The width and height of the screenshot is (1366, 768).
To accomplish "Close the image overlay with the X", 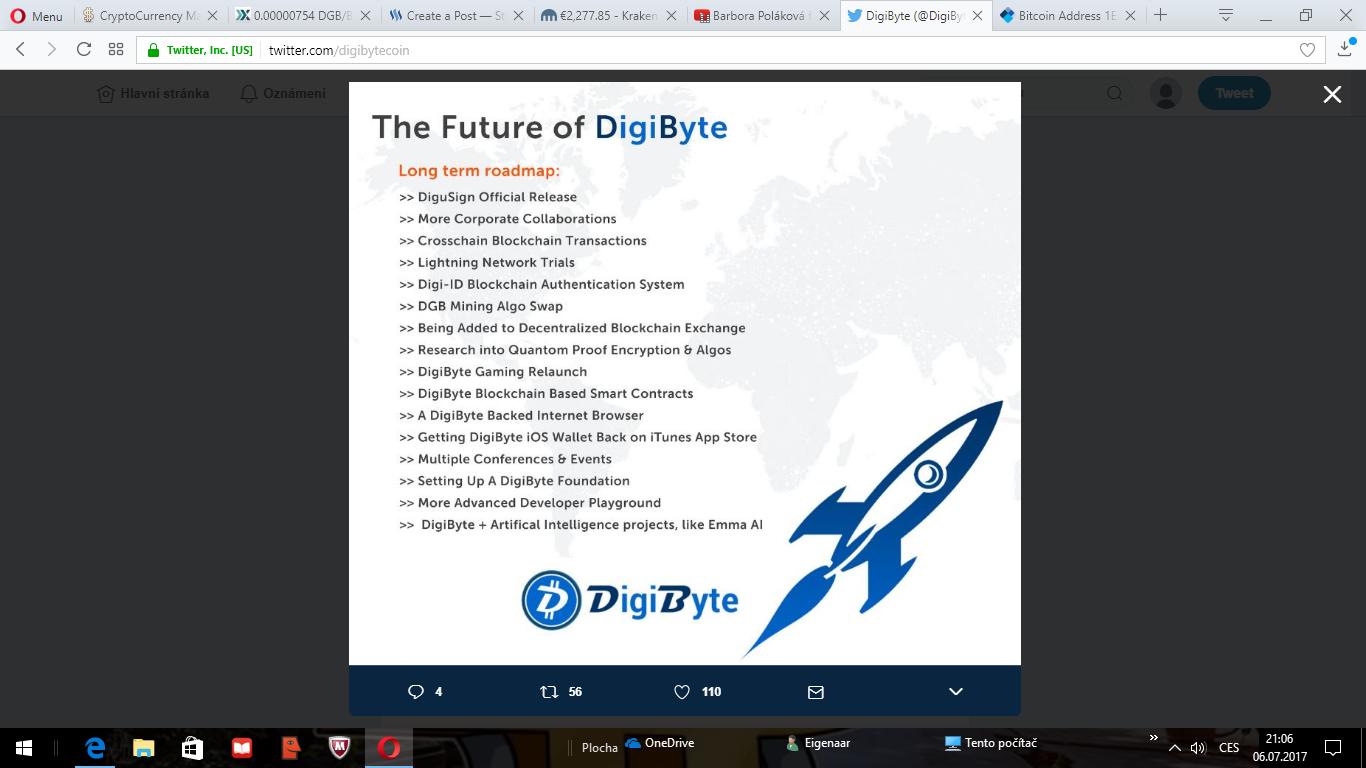I will tap(1332, 94).
